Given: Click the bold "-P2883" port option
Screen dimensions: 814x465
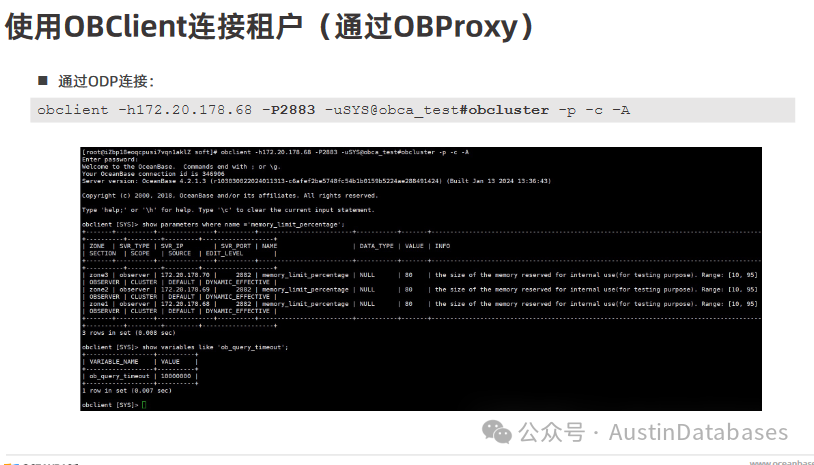Looking at the screenshot, I should (289, 110).
